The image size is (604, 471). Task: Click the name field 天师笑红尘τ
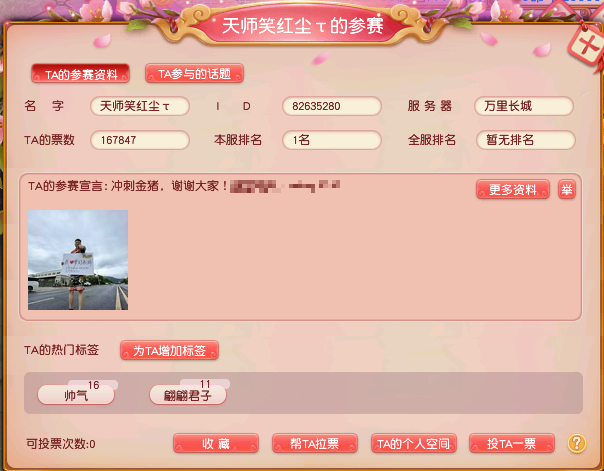click(x=140, y=106)
